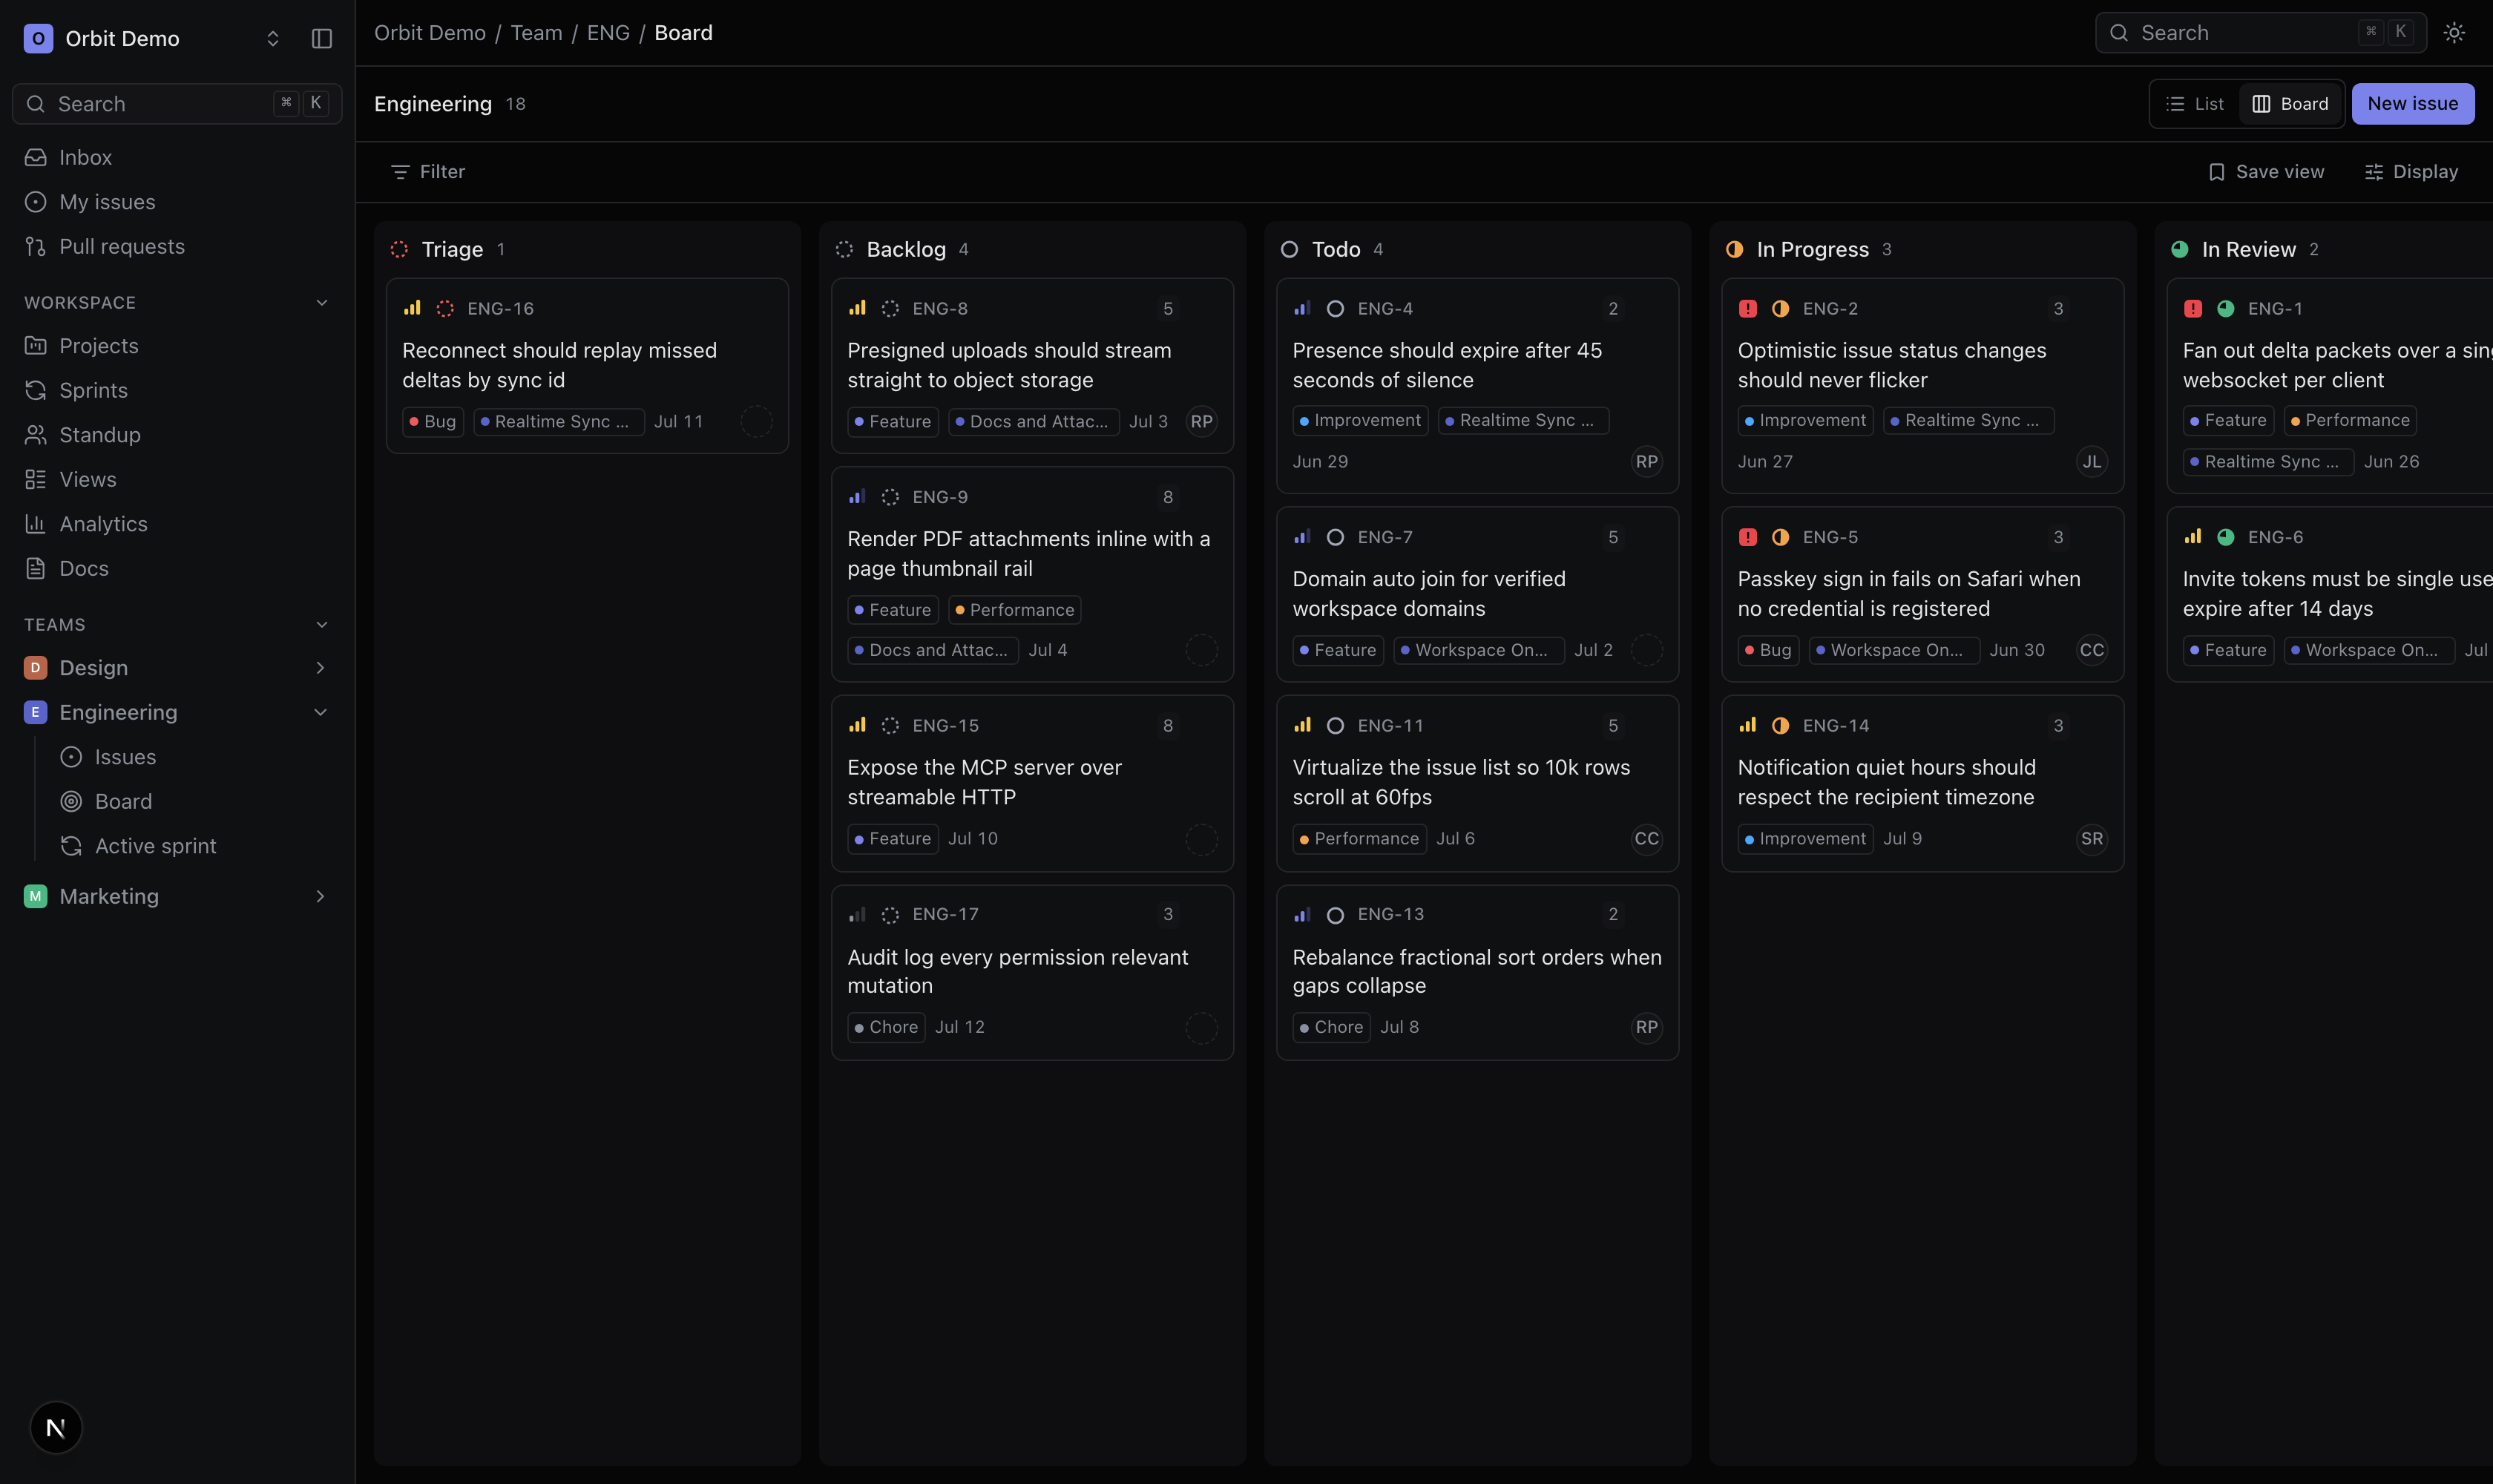
Task: Click the Team breadcrumb
Action: point(536,33)
